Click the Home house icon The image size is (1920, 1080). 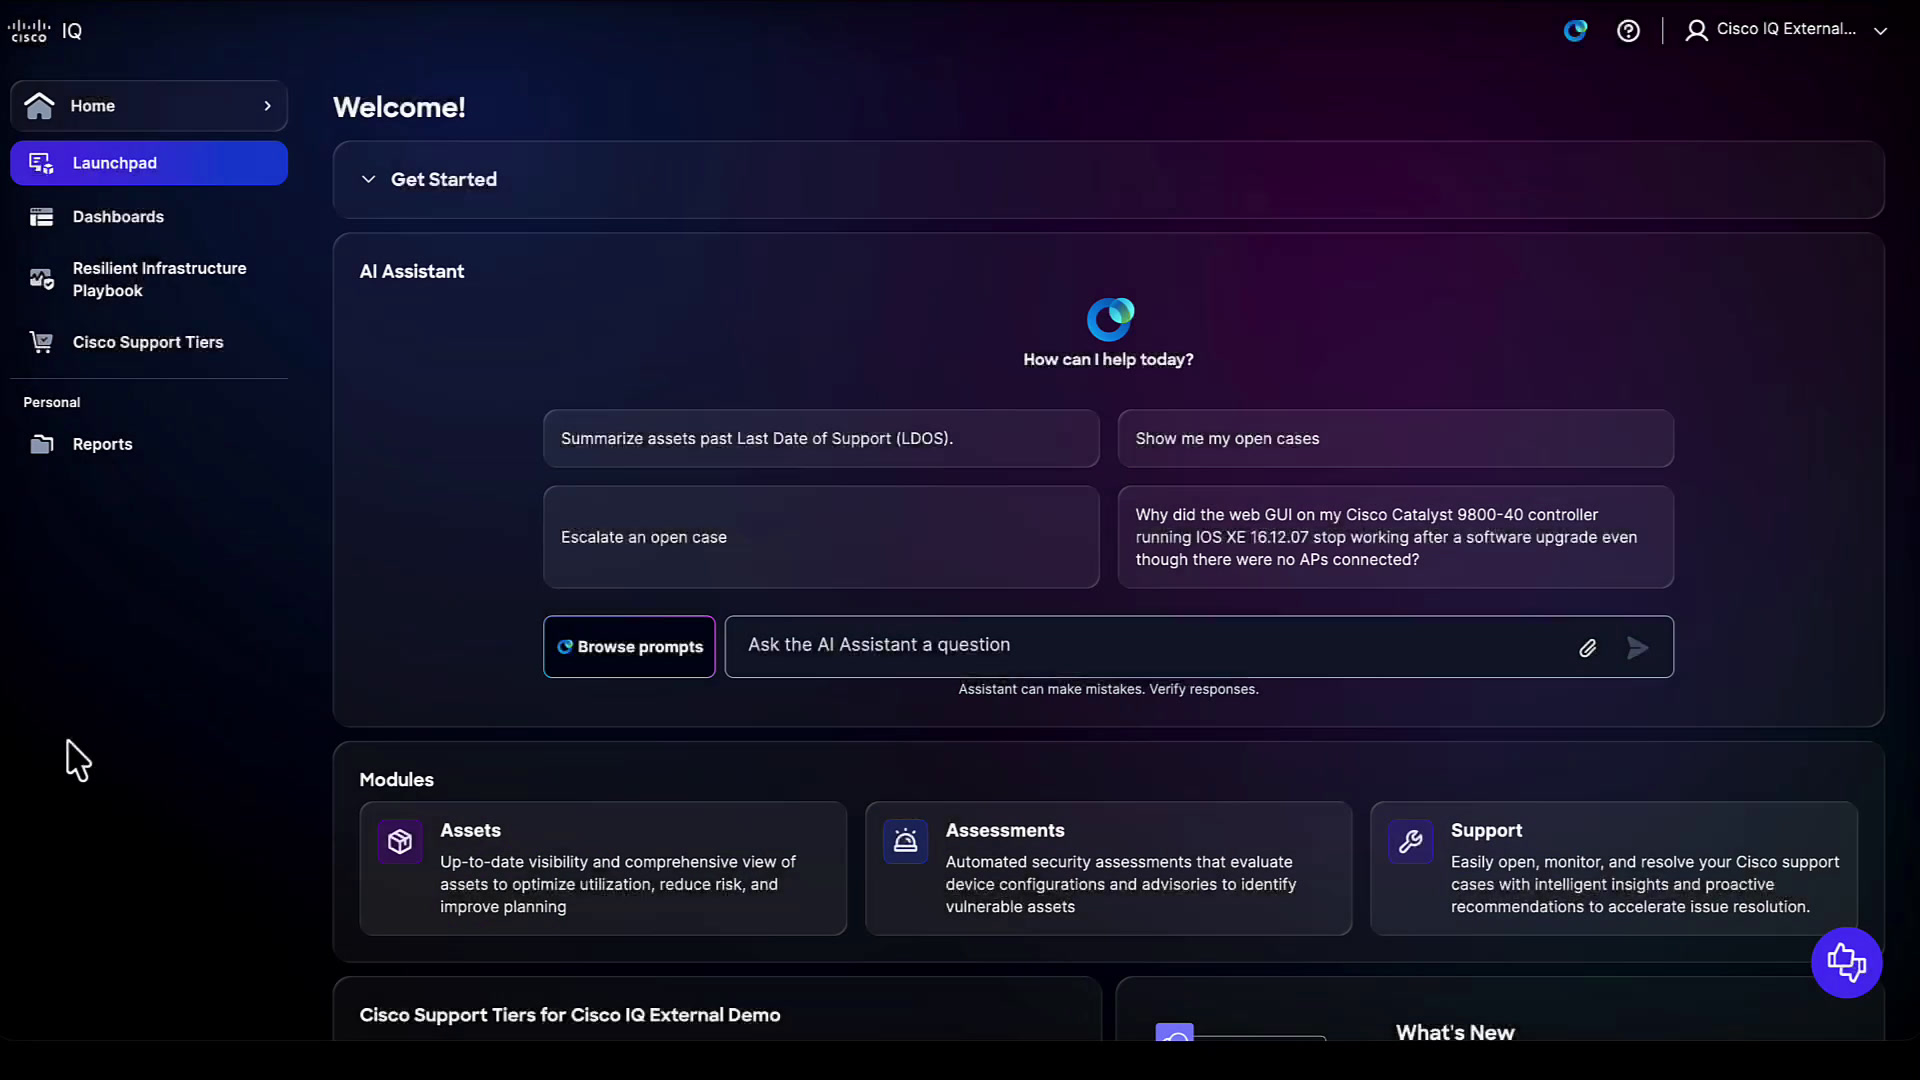pos(39,106)
